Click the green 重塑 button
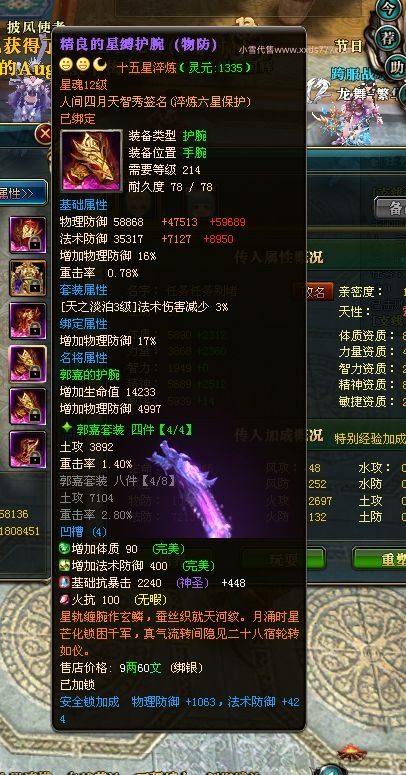The width and height of the screenshot is (406, 775). (379, 559)
